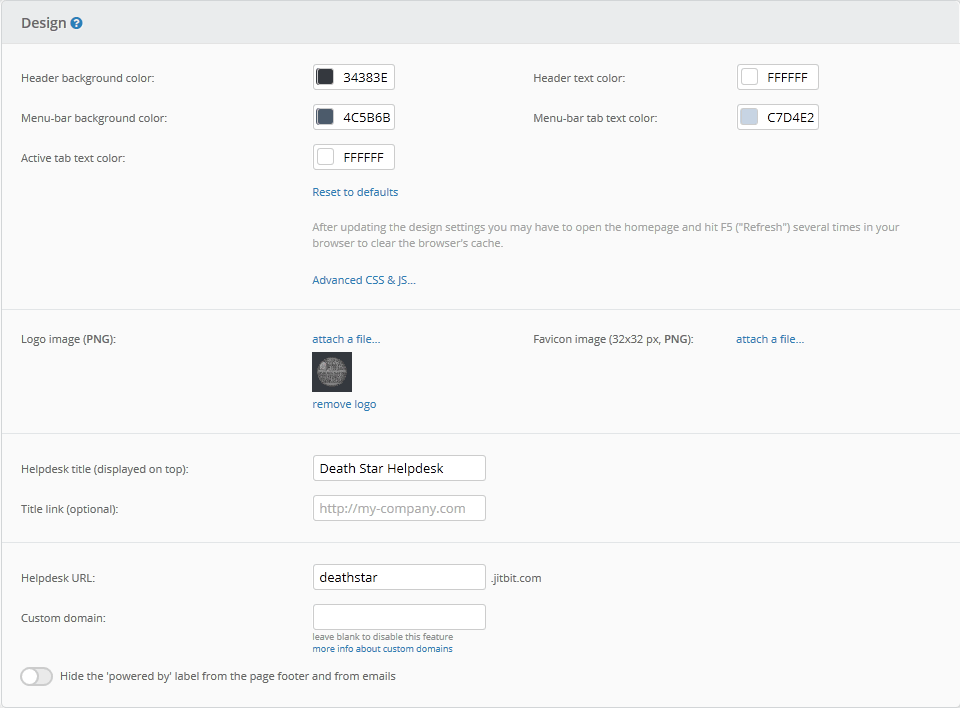Select the Helpdesk URL field showing deathstar
Viewport: 960px width, 708px height.
(x=399, y=576)
